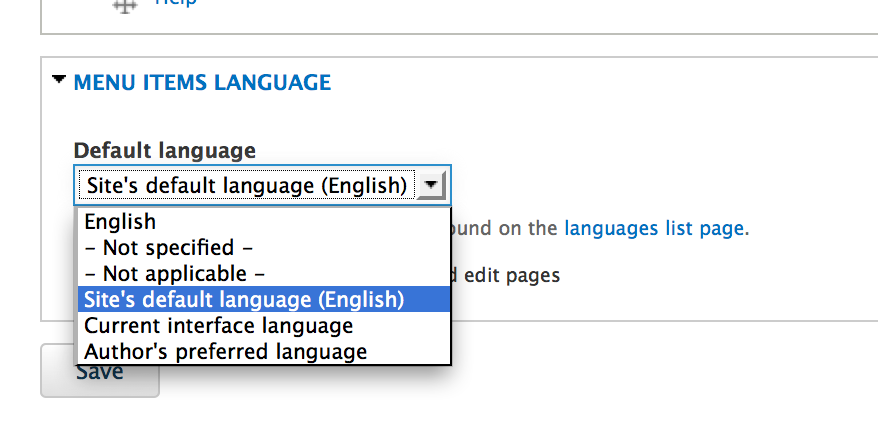The image size is (878, 422).
Task: Choose the '- Not specified -' option
Action: [264, 247]
